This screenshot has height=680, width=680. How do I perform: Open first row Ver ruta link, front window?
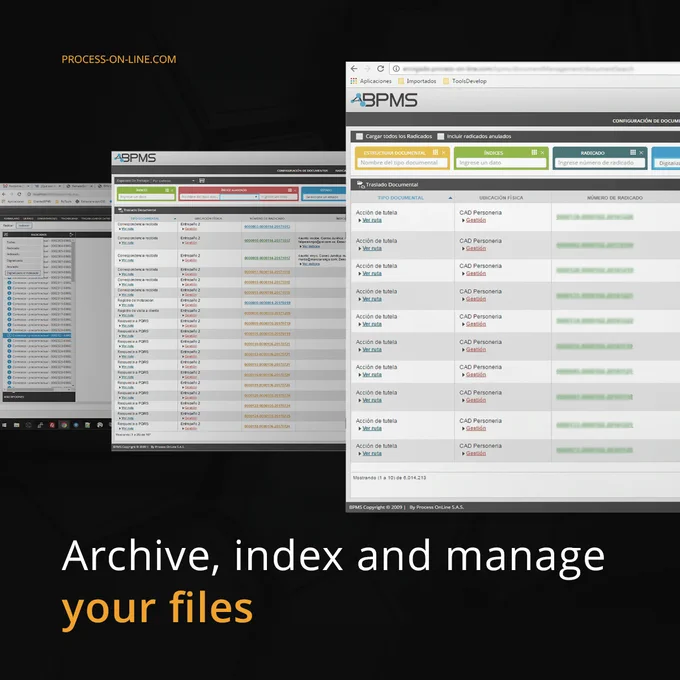click(372, 220)
